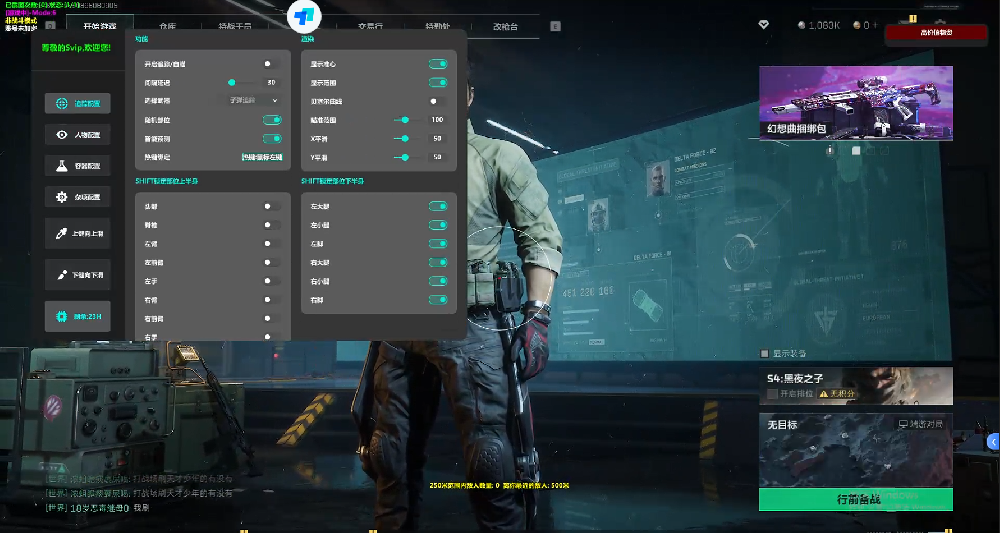
Task: Open the 无目标 map thumbnail
Action: [856, 449]
